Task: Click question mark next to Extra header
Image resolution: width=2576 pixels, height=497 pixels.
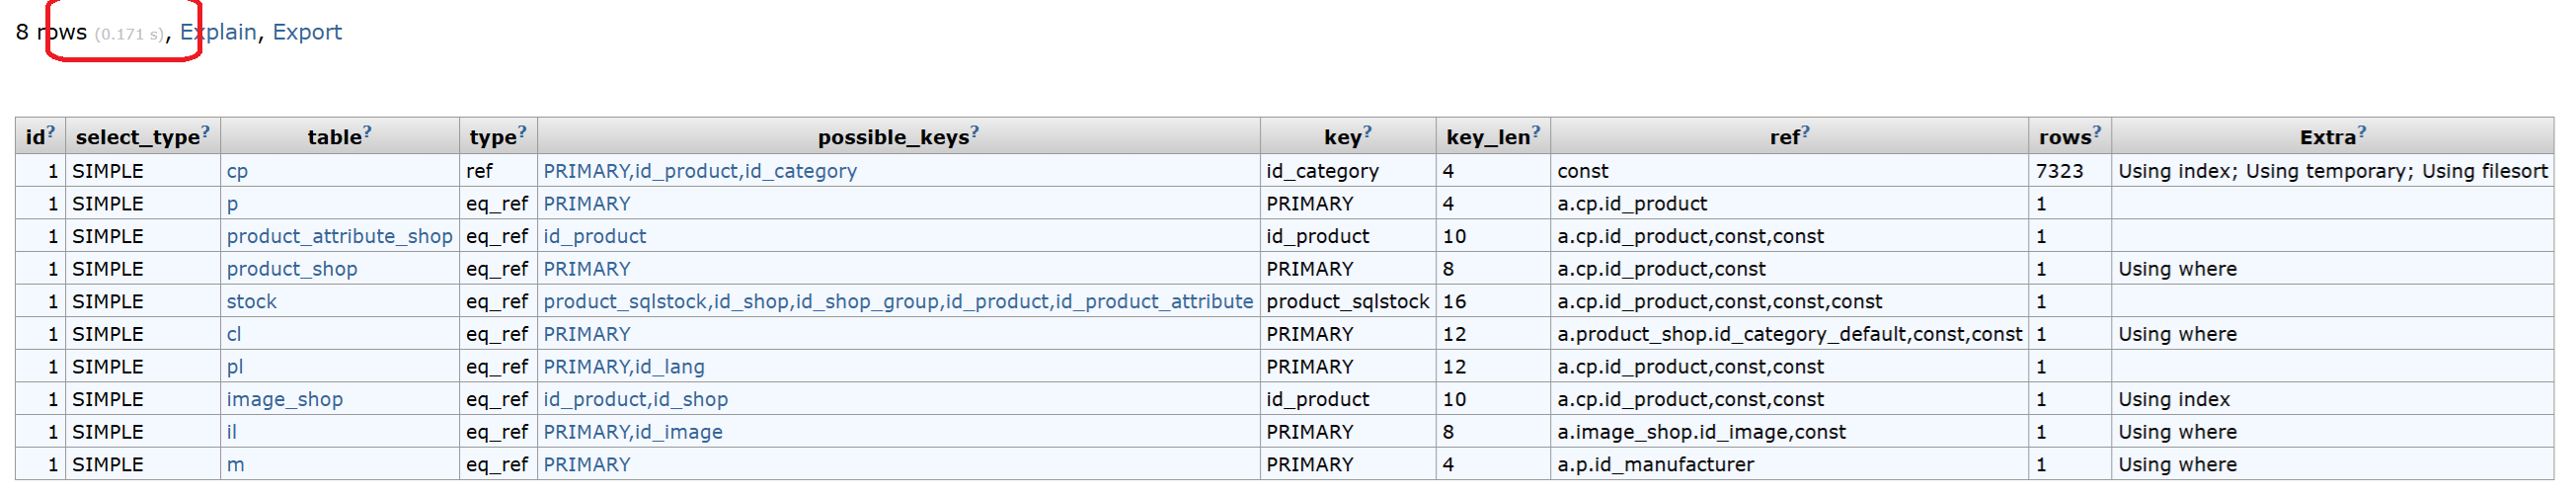Action: [x=2362, y=132]
